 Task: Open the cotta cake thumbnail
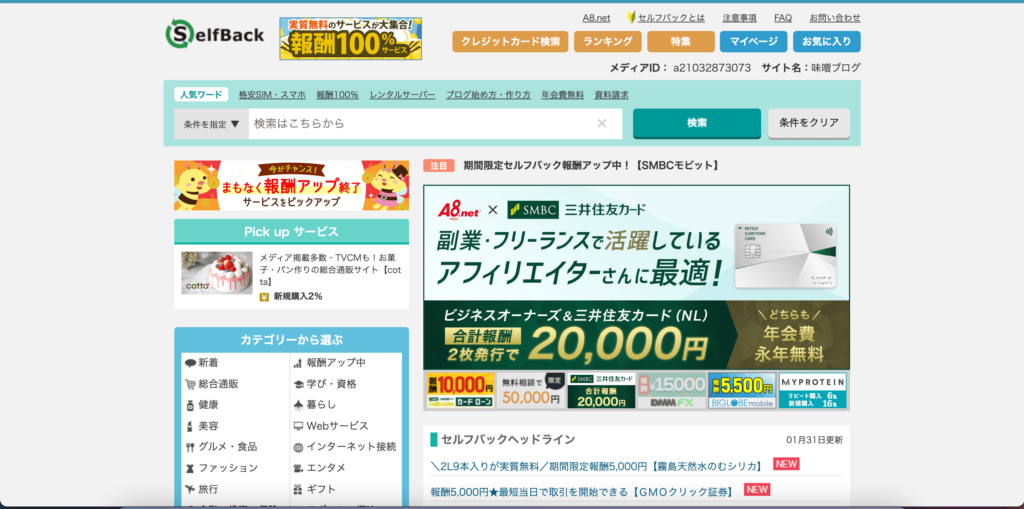tap(217, 273)
